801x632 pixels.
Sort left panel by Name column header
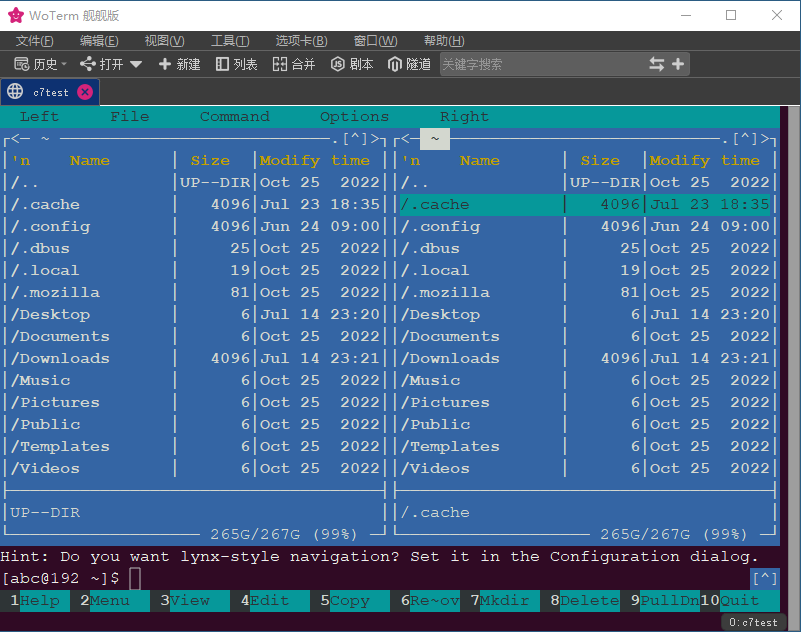click(89, 160)
